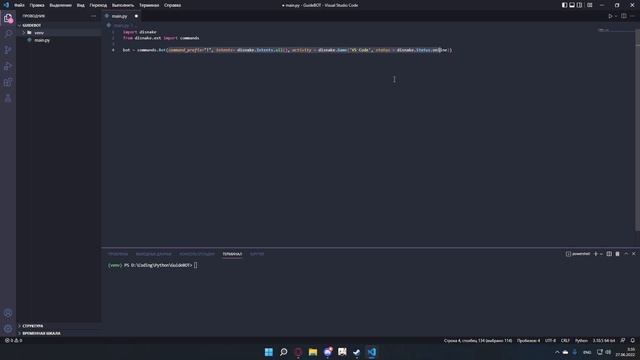The image size is (640, 360).
Task: Click the run Python file play button
Action: [610, 16]
